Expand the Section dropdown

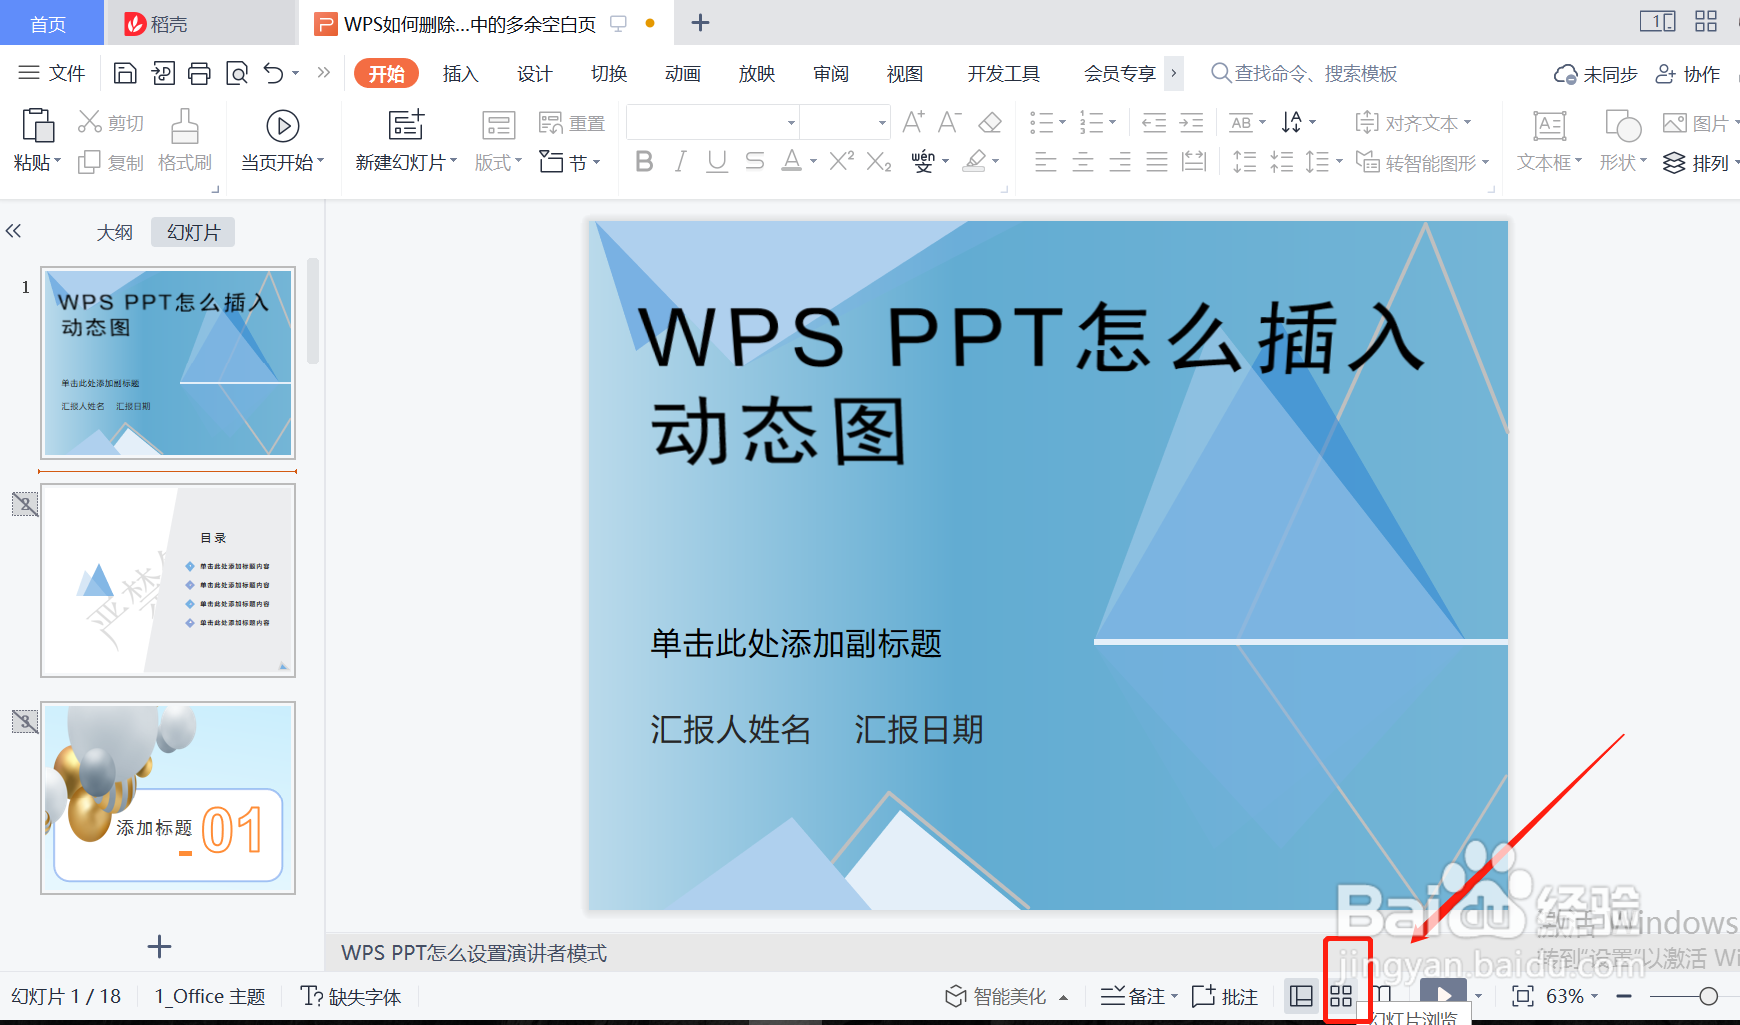(x=570, y=162)
